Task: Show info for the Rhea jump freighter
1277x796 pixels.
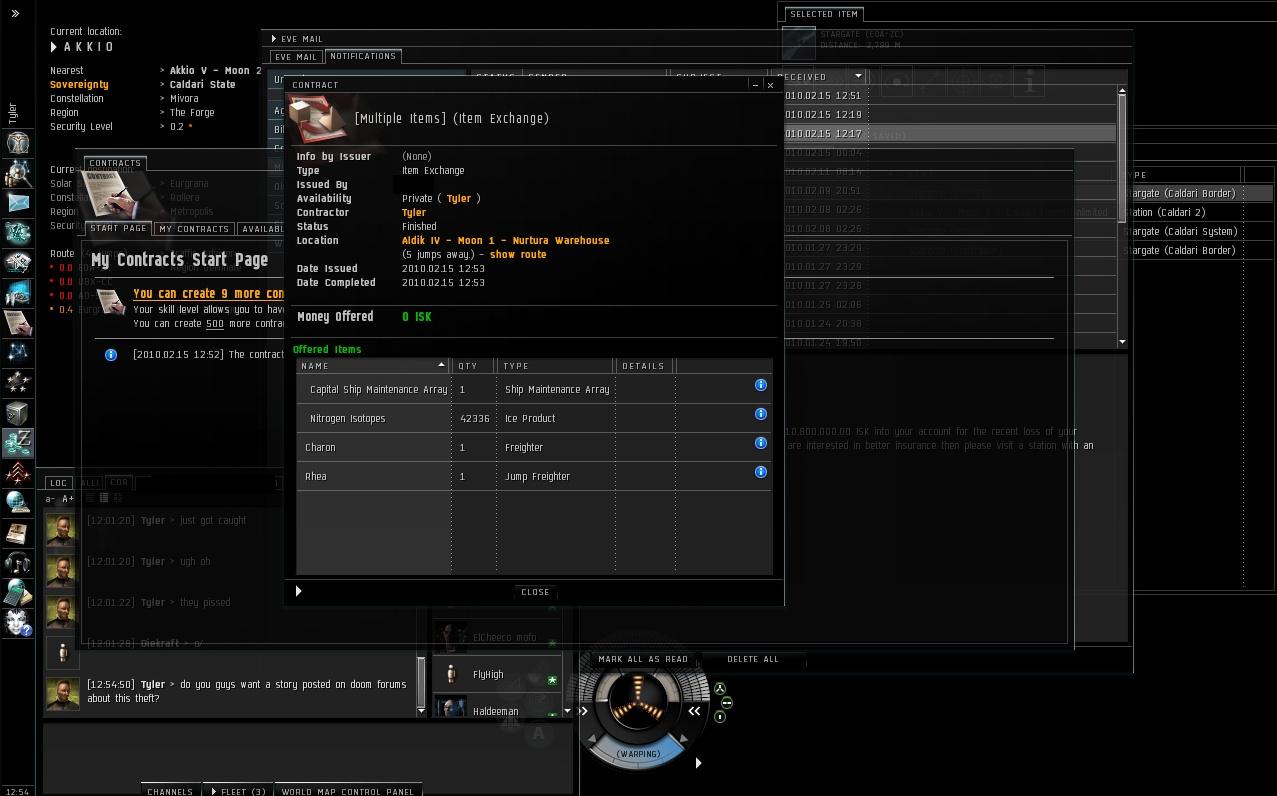Action: tap(760, 472)
